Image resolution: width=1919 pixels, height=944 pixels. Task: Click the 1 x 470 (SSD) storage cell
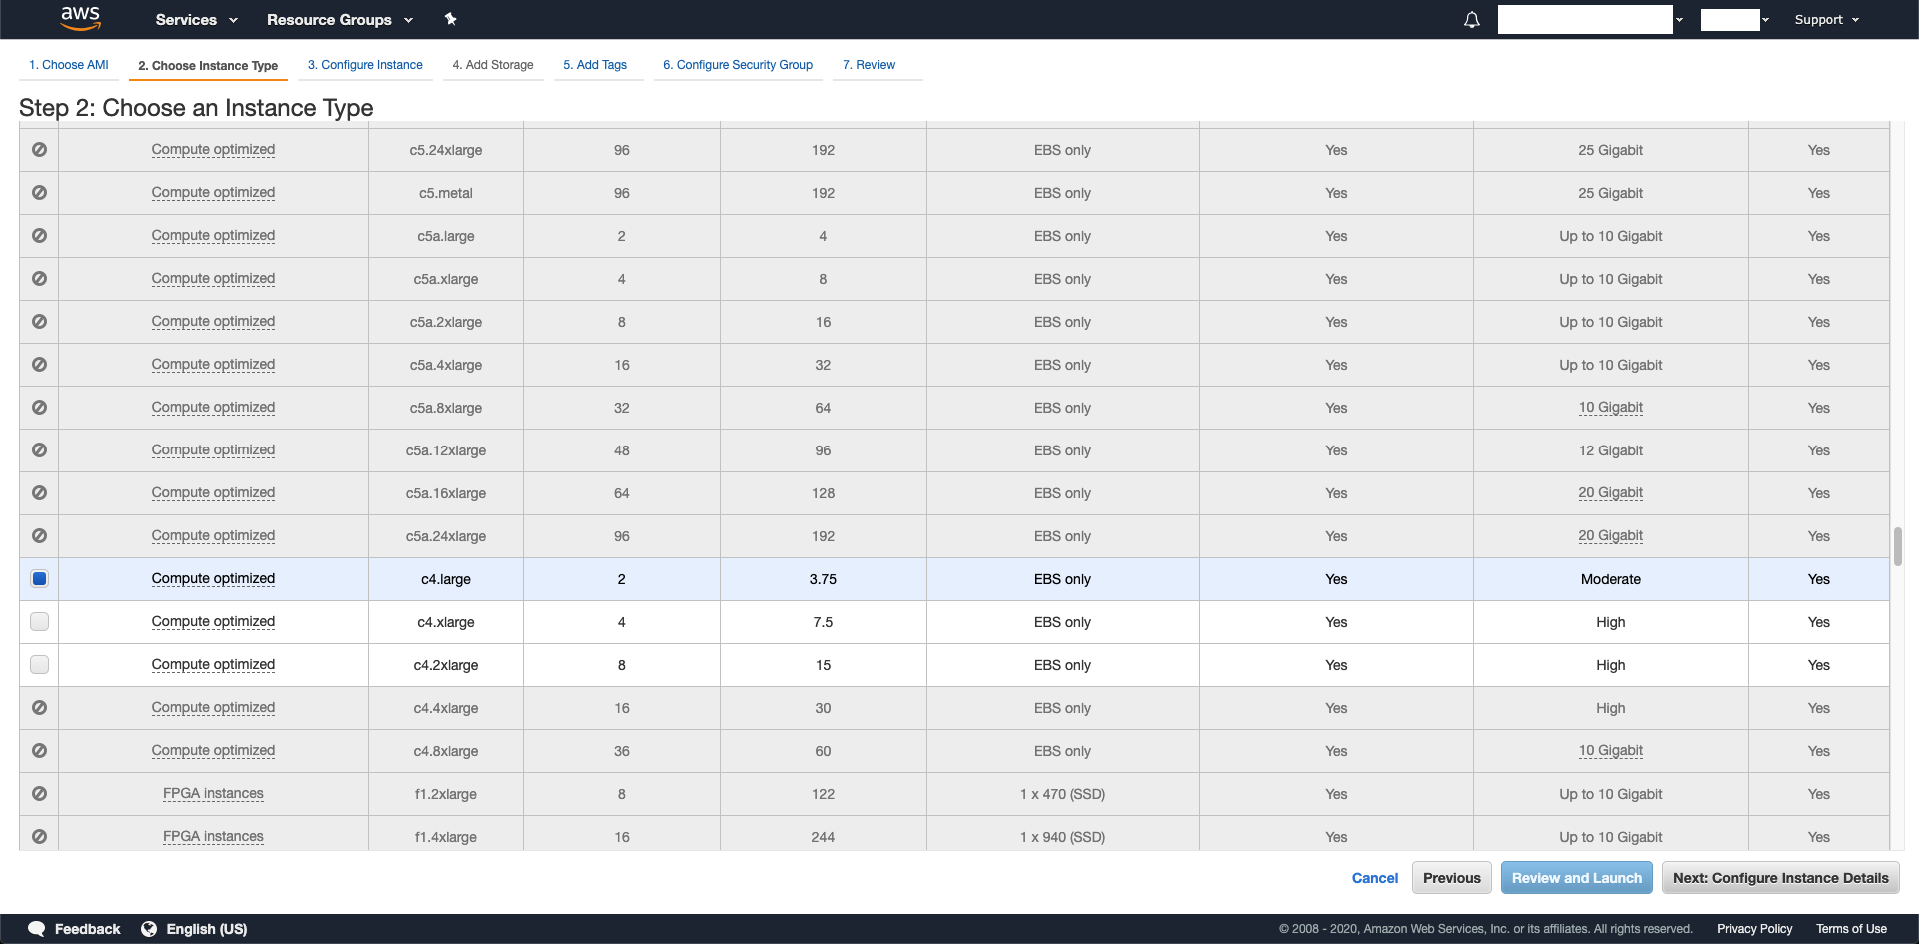[x=1063, y=794]
